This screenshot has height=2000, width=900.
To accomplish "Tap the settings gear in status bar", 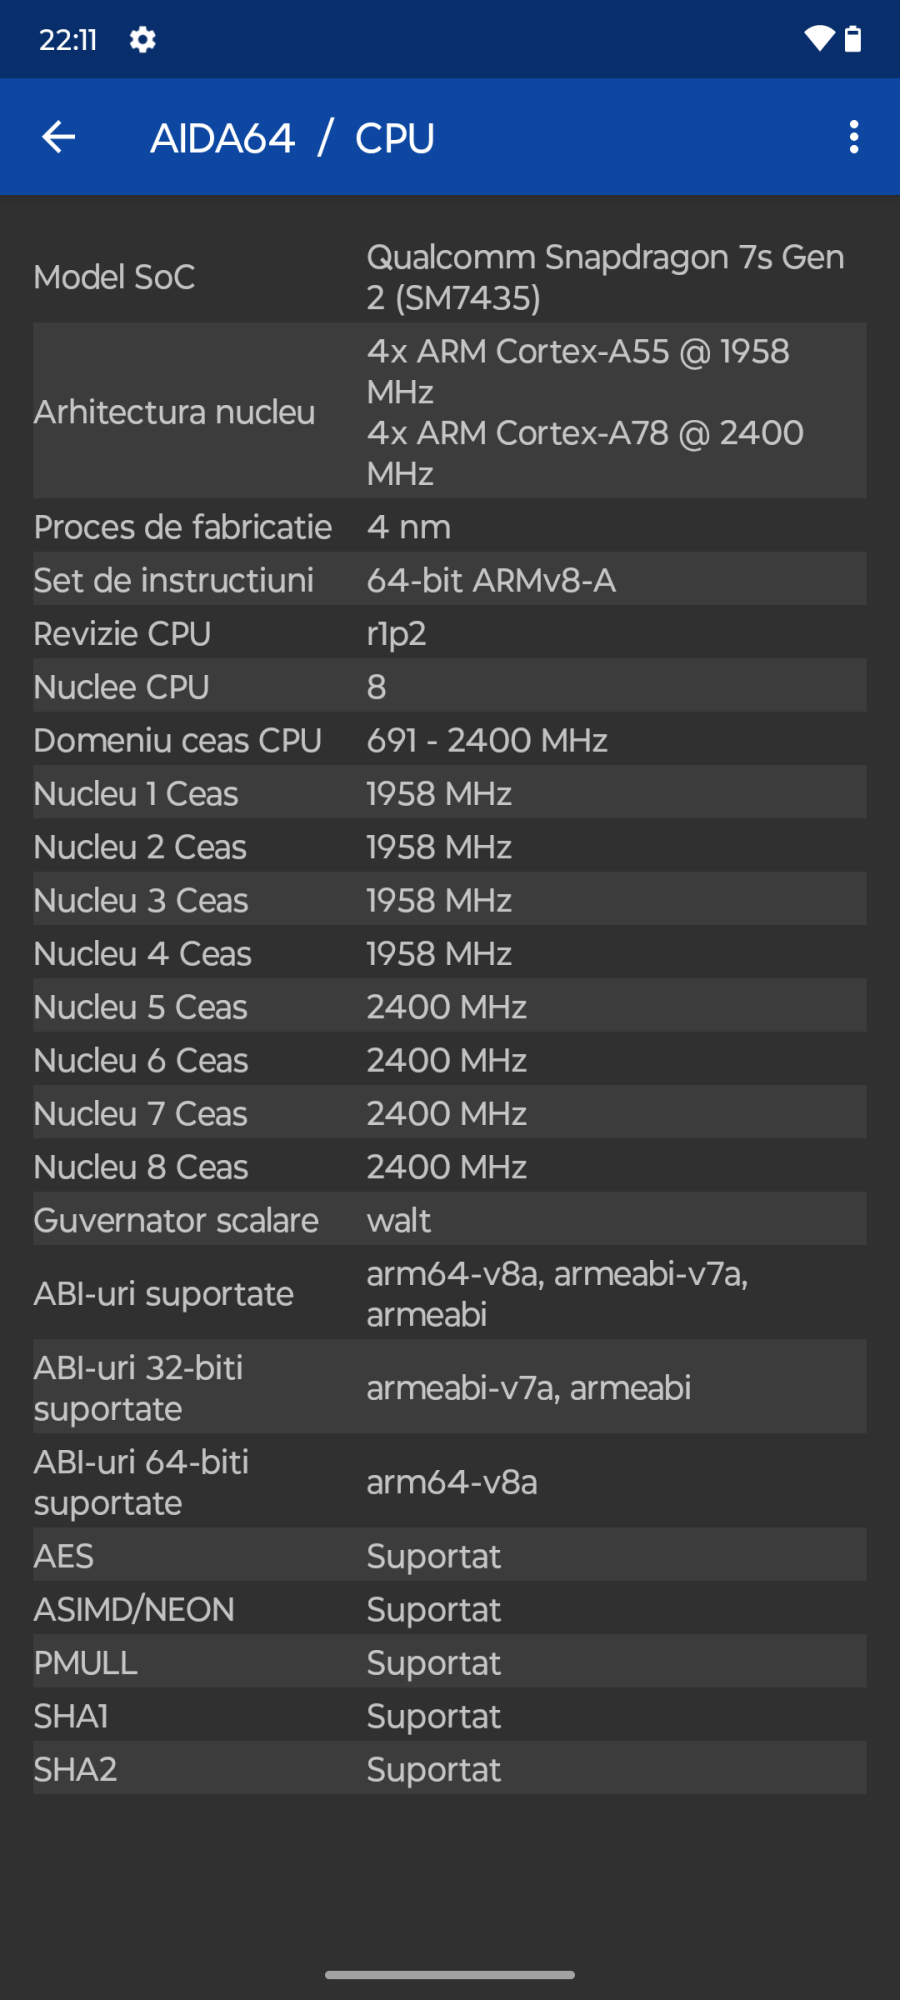I will click(x=143, y=40).
